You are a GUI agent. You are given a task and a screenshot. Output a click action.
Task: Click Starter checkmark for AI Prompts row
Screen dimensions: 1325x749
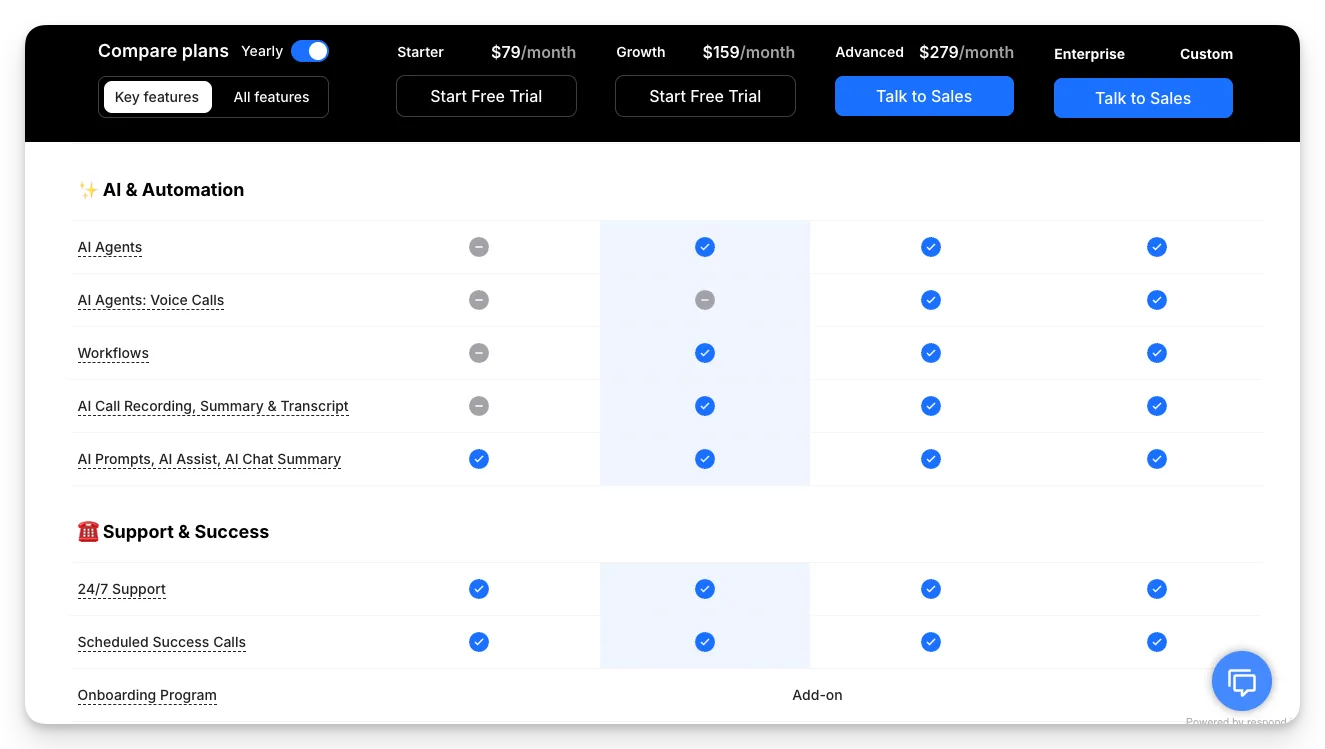tap(479, 459)
